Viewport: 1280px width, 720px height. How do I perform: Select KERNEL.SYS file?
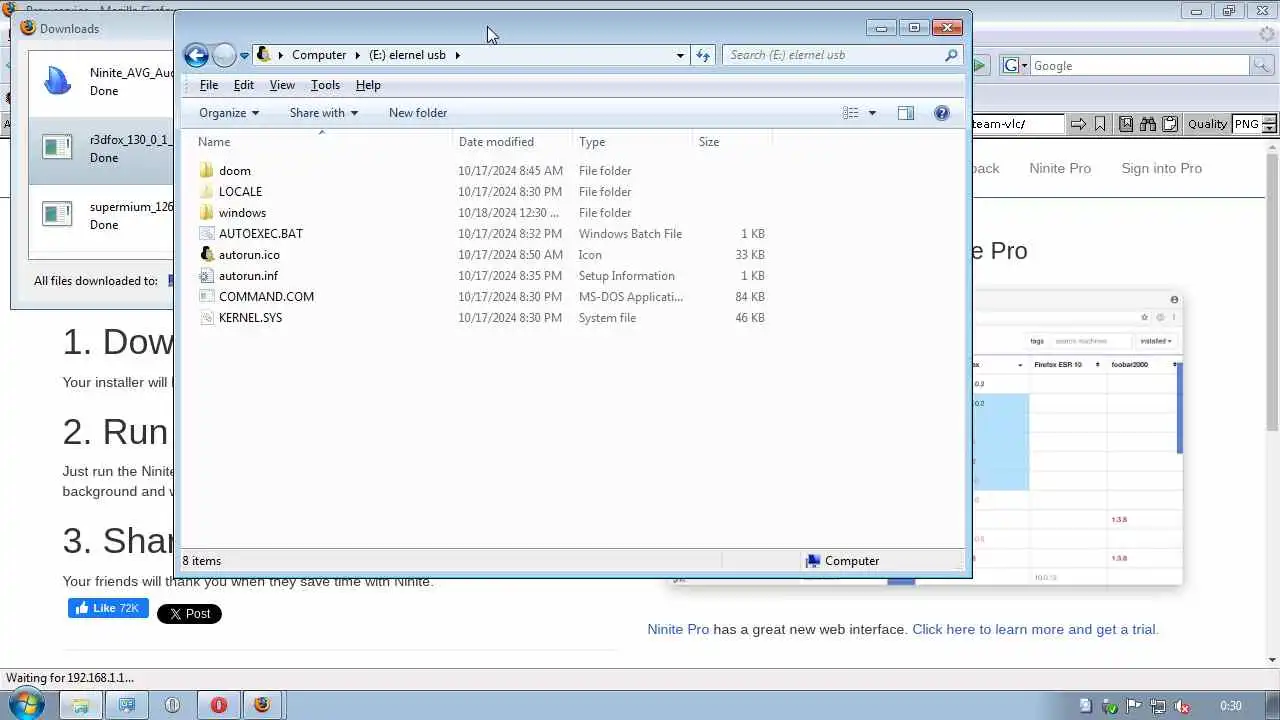coord(250,318)
